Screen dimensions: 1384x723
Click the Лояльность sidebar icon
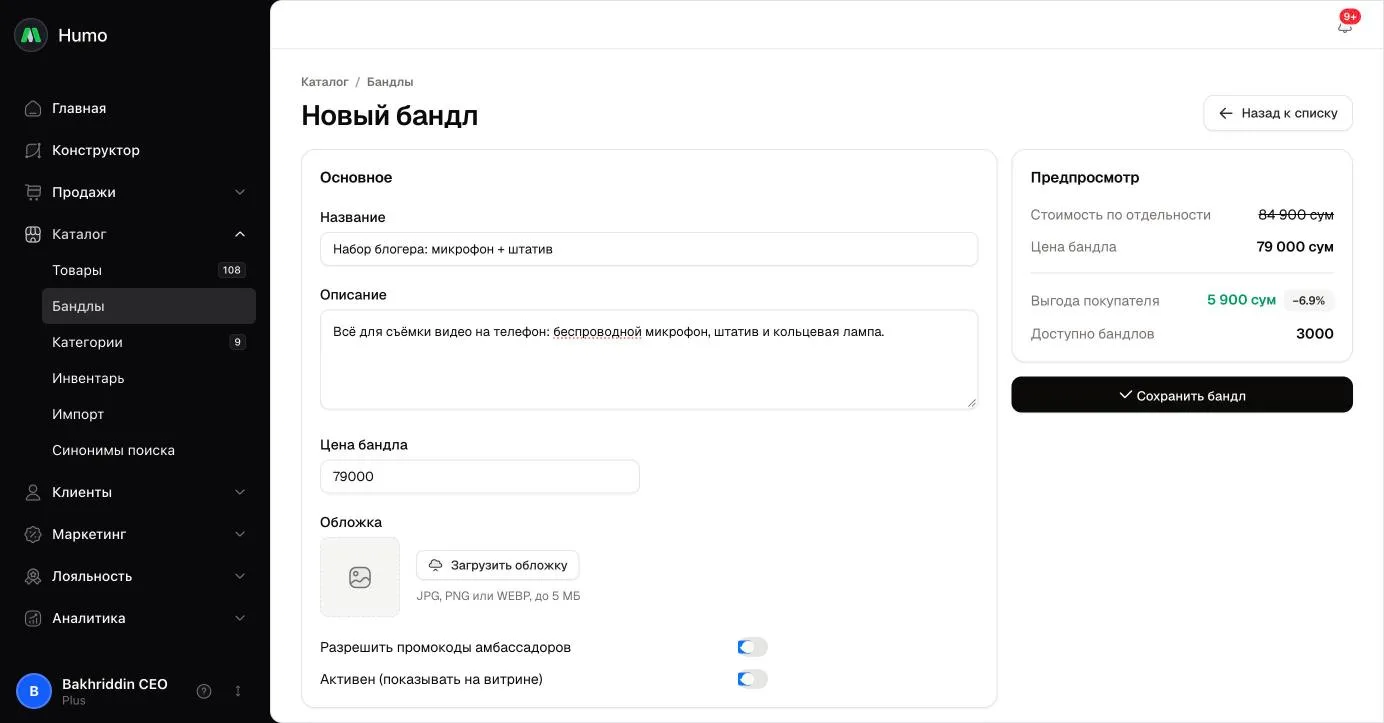click(x=33, y=576)
